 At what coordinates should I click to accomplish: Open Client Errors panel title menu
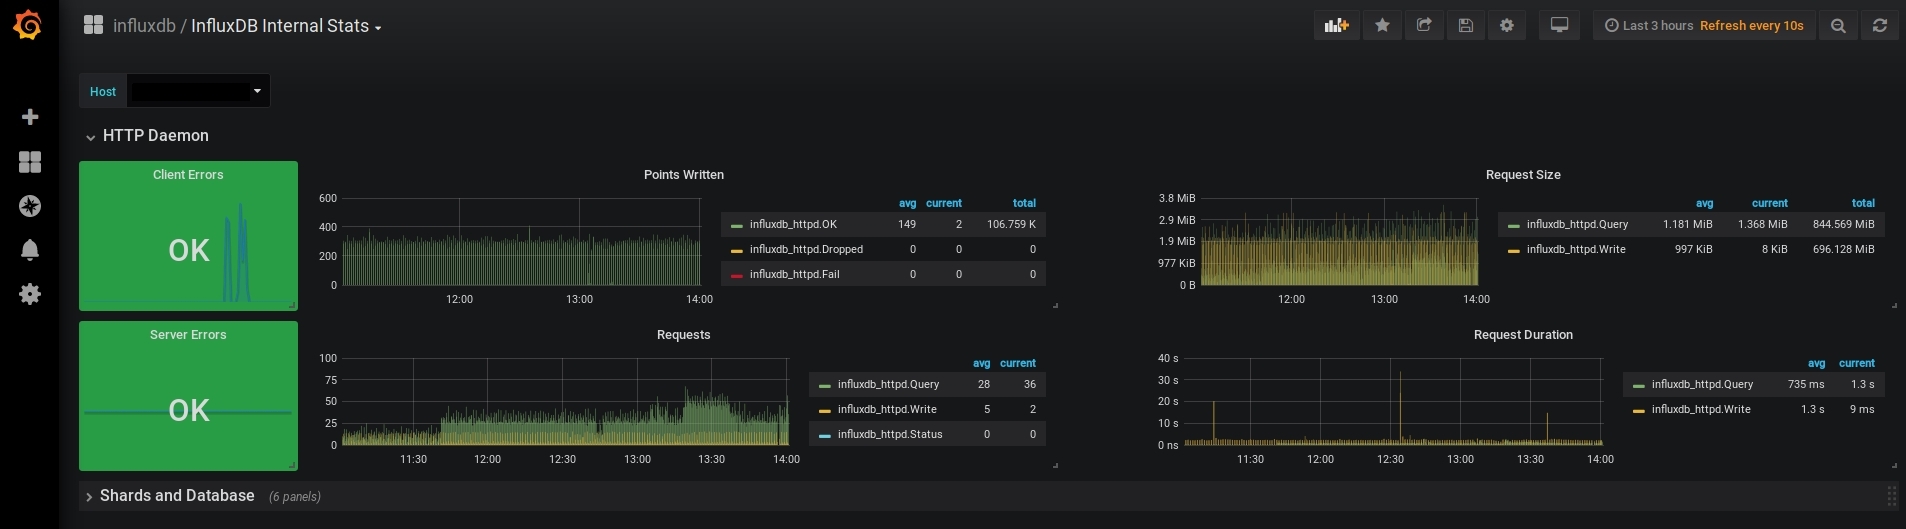coord(188,174)
